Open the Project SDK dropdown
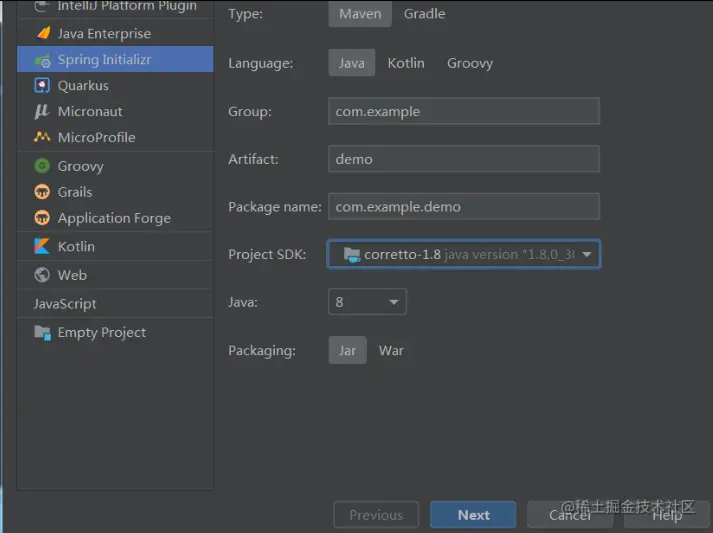 [464, 254]
